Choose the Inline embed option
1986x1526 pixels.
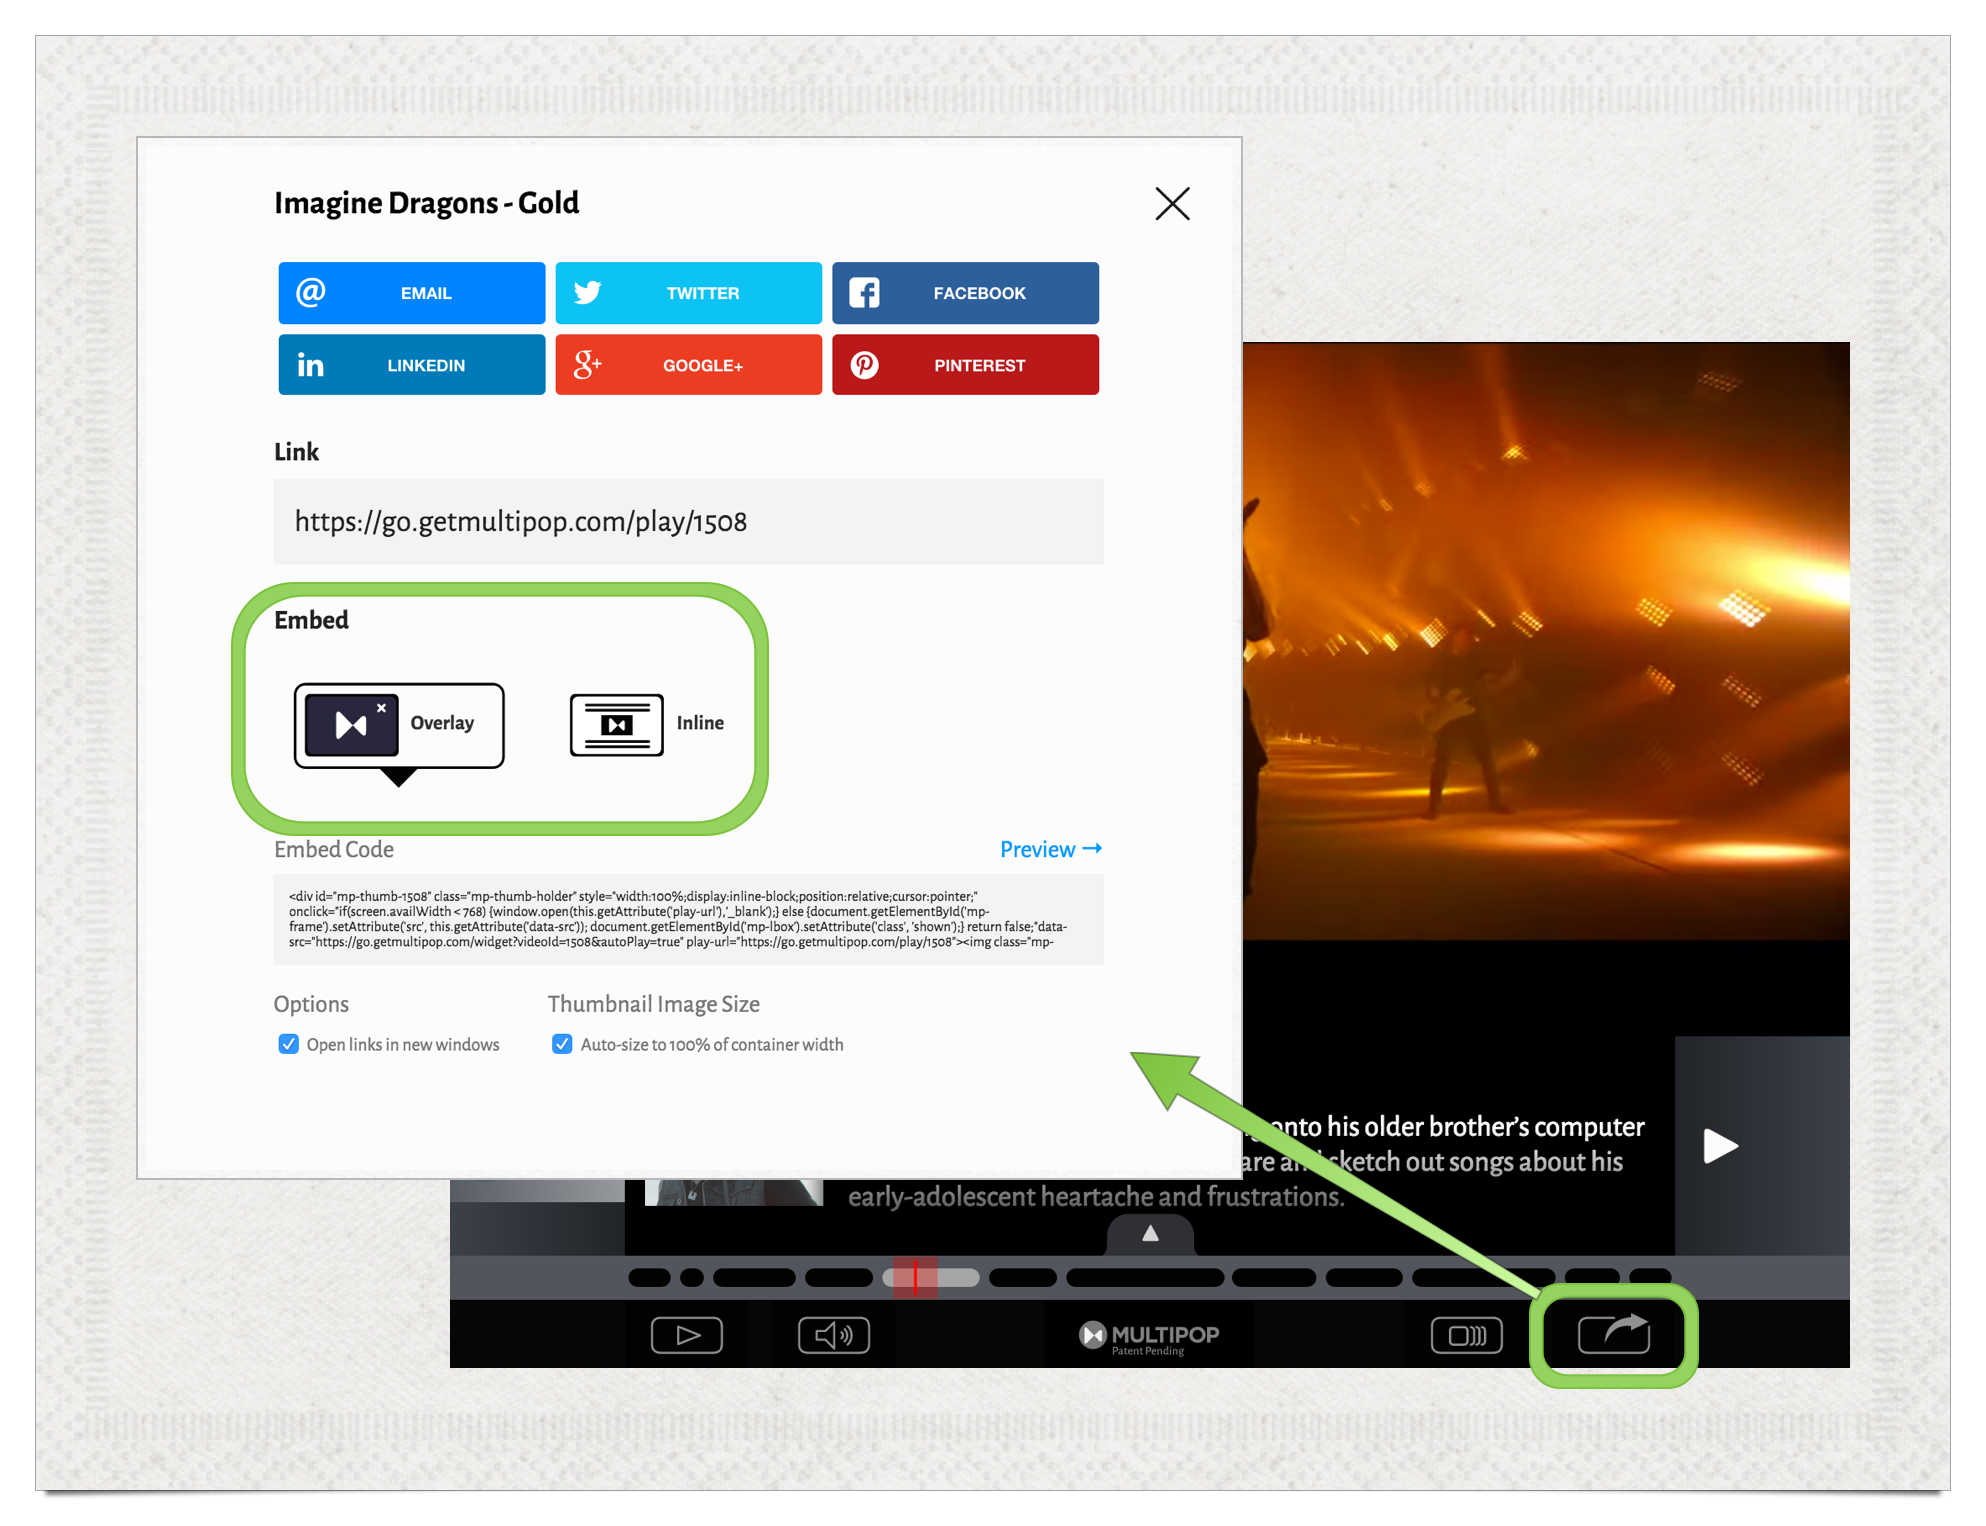(647, 724)
